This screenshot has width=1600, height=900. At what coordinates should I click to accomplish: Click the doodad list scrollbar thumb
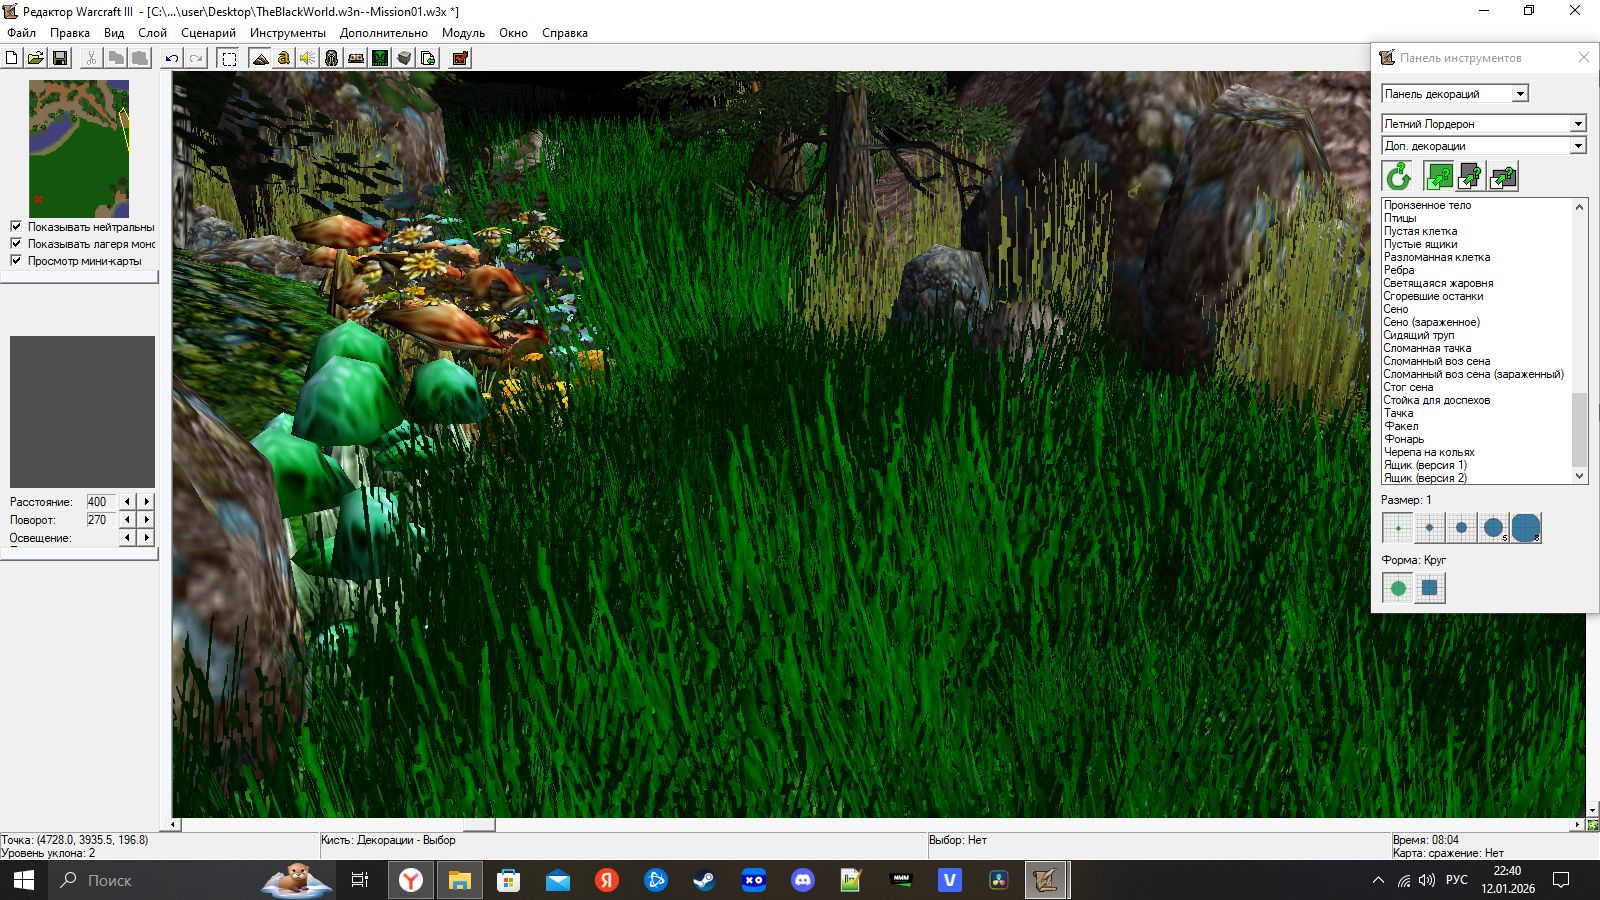[1580, 430]
